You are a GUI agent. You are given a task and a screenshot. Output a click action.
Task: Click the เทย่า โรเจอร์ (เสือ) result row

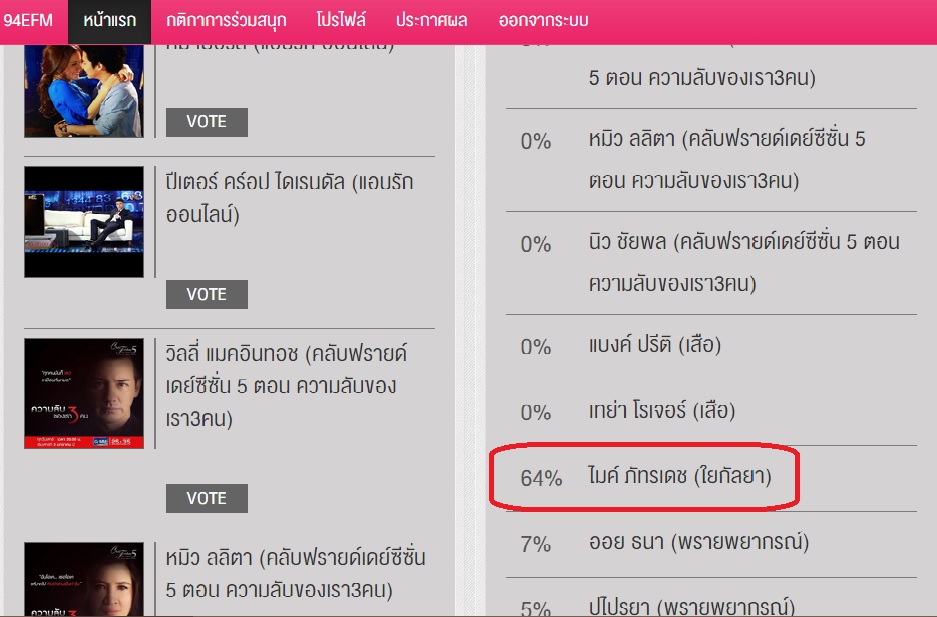click(662, 411)
